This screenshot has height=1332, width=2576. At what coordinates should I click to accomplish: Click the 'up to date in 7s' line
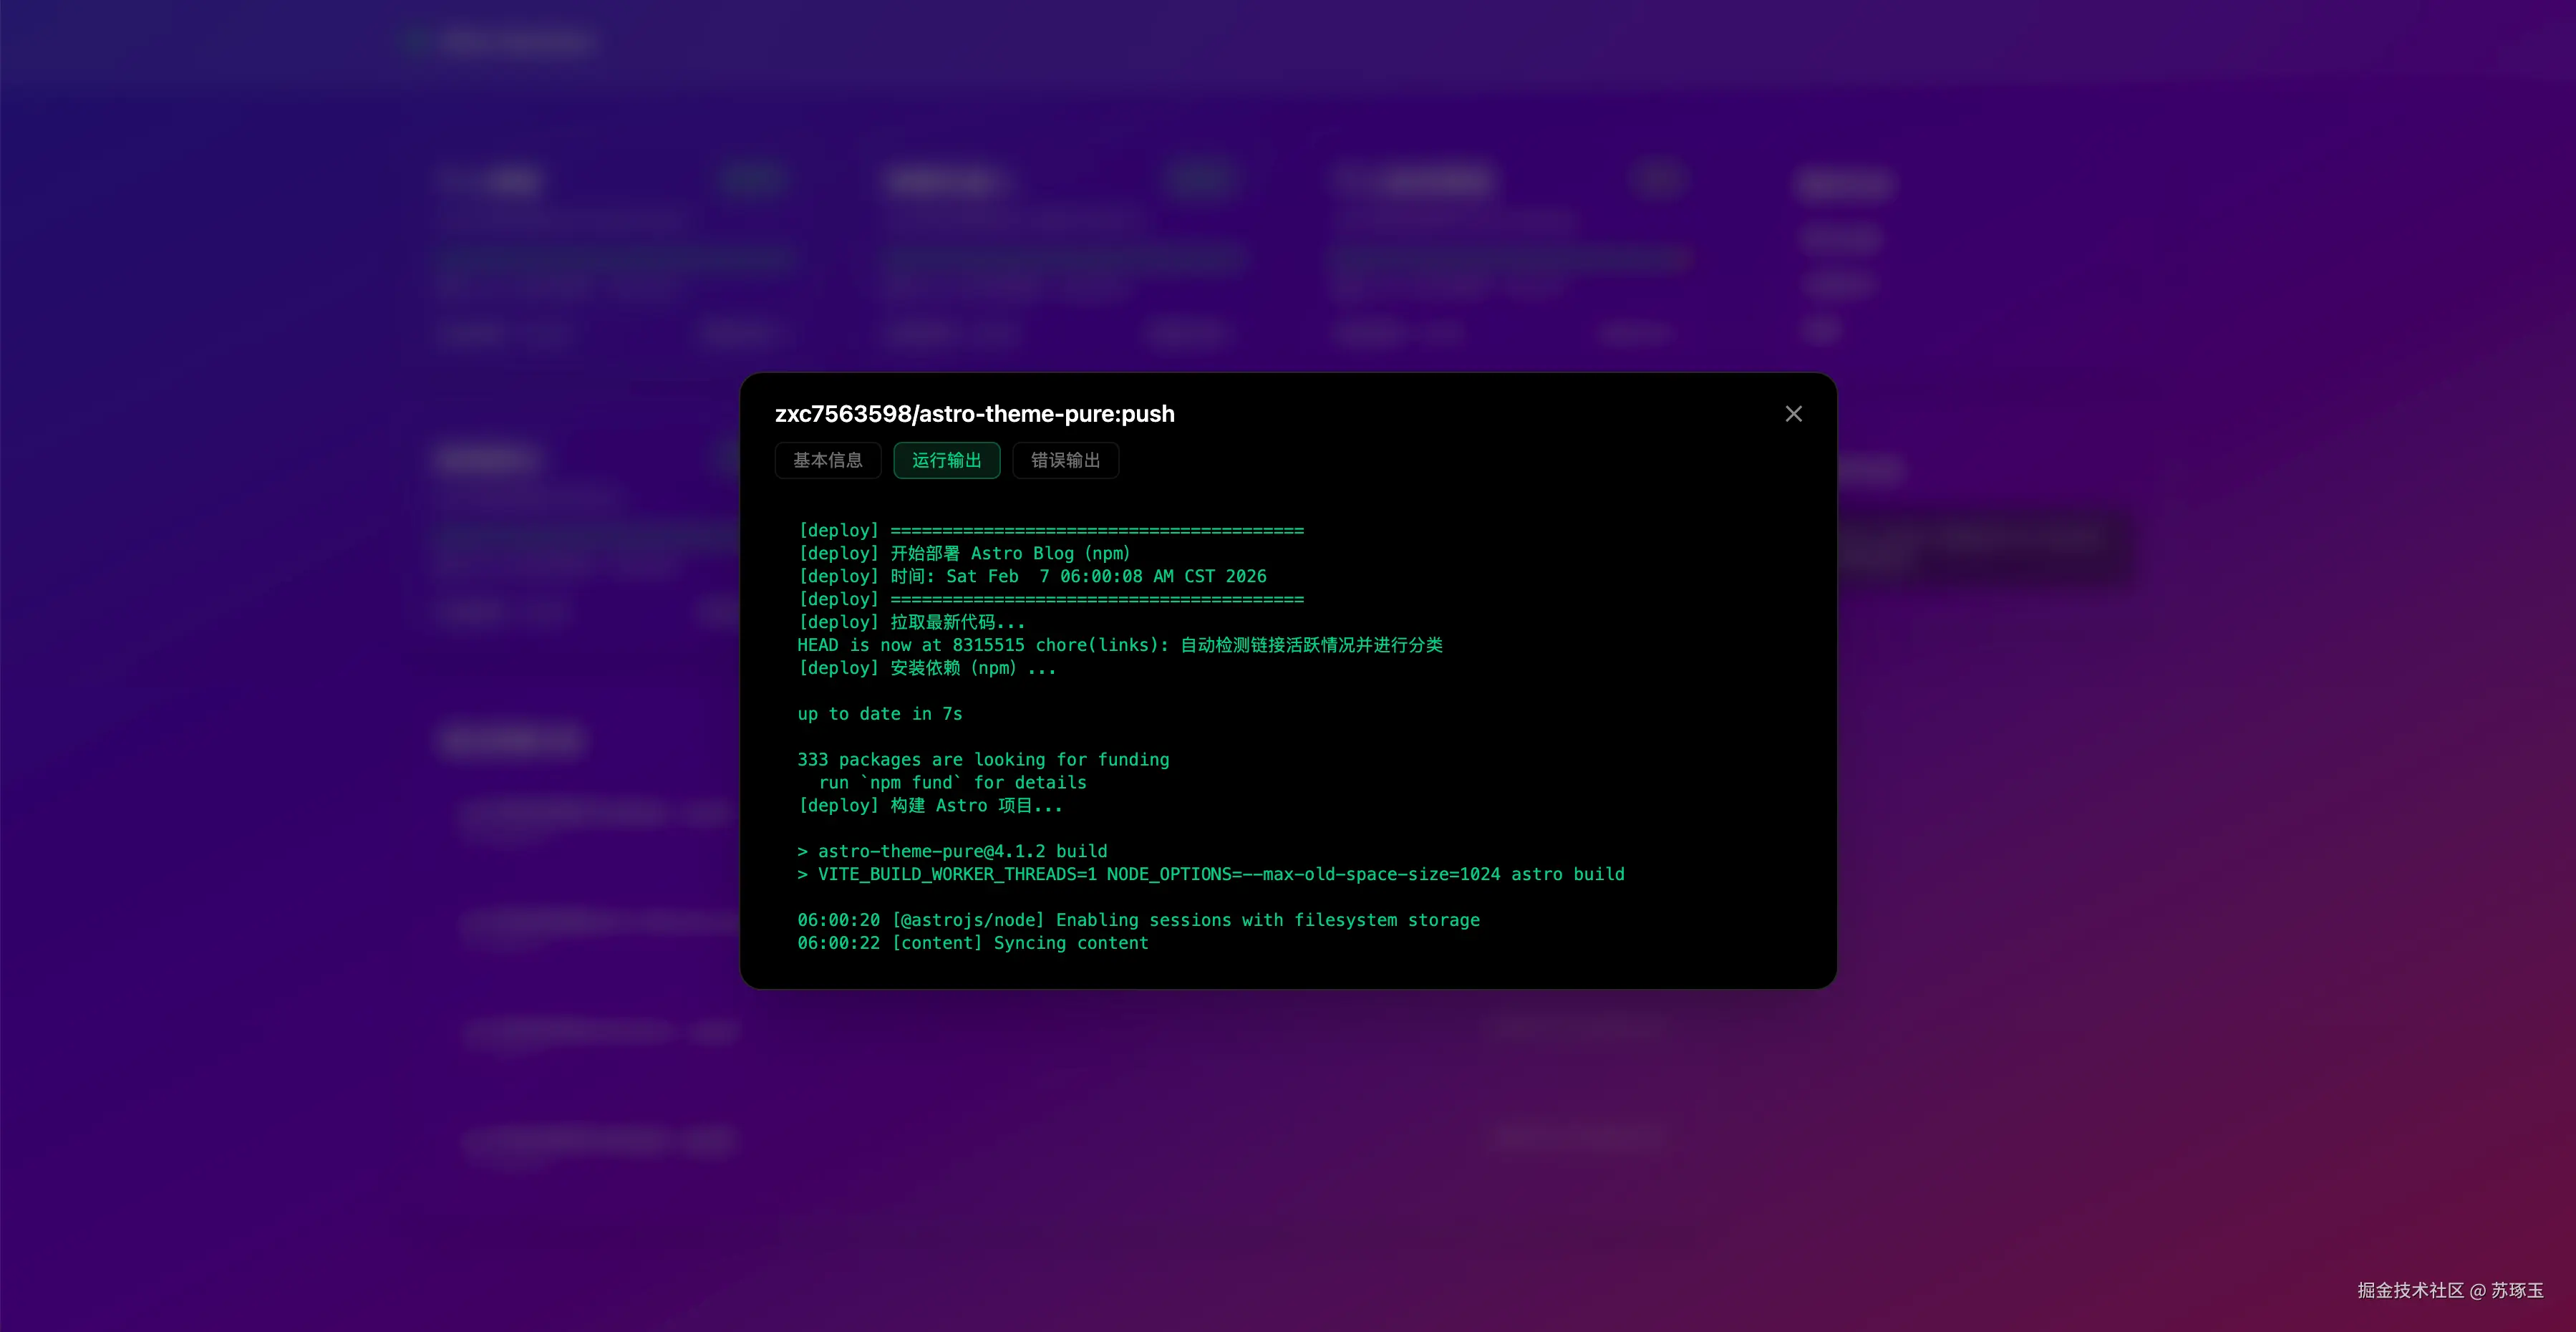click(879, 714)
